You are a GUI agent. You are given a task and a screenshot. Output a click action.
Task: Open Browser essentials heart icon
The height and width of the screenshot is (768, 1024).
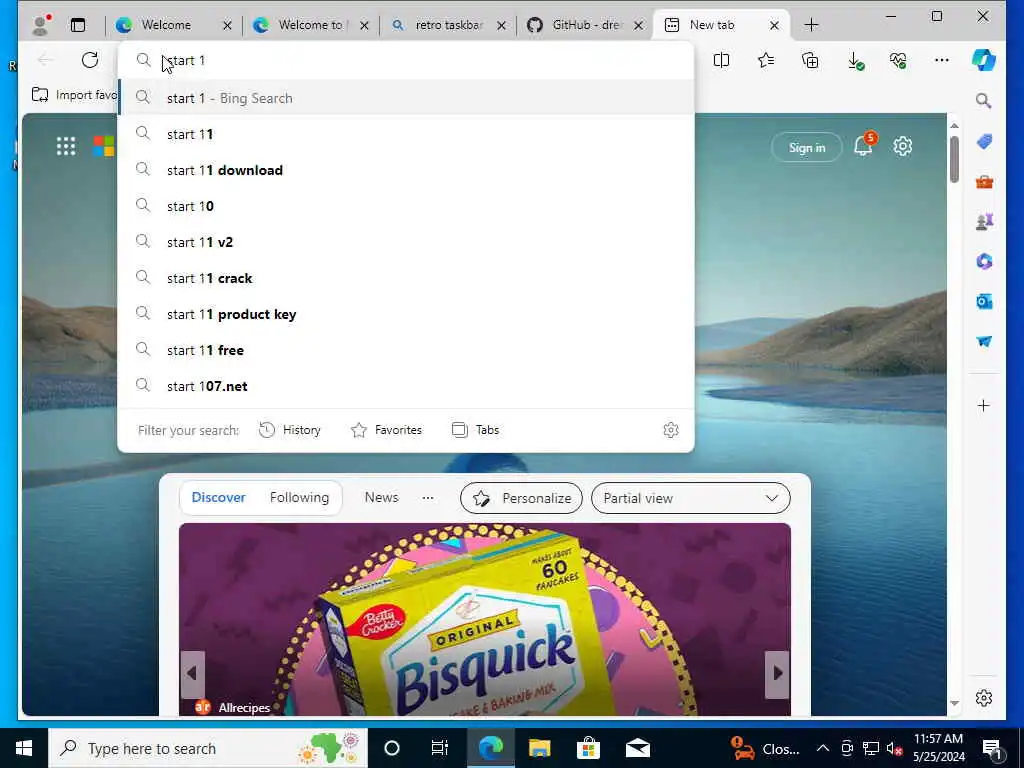(x=898, y=60)
